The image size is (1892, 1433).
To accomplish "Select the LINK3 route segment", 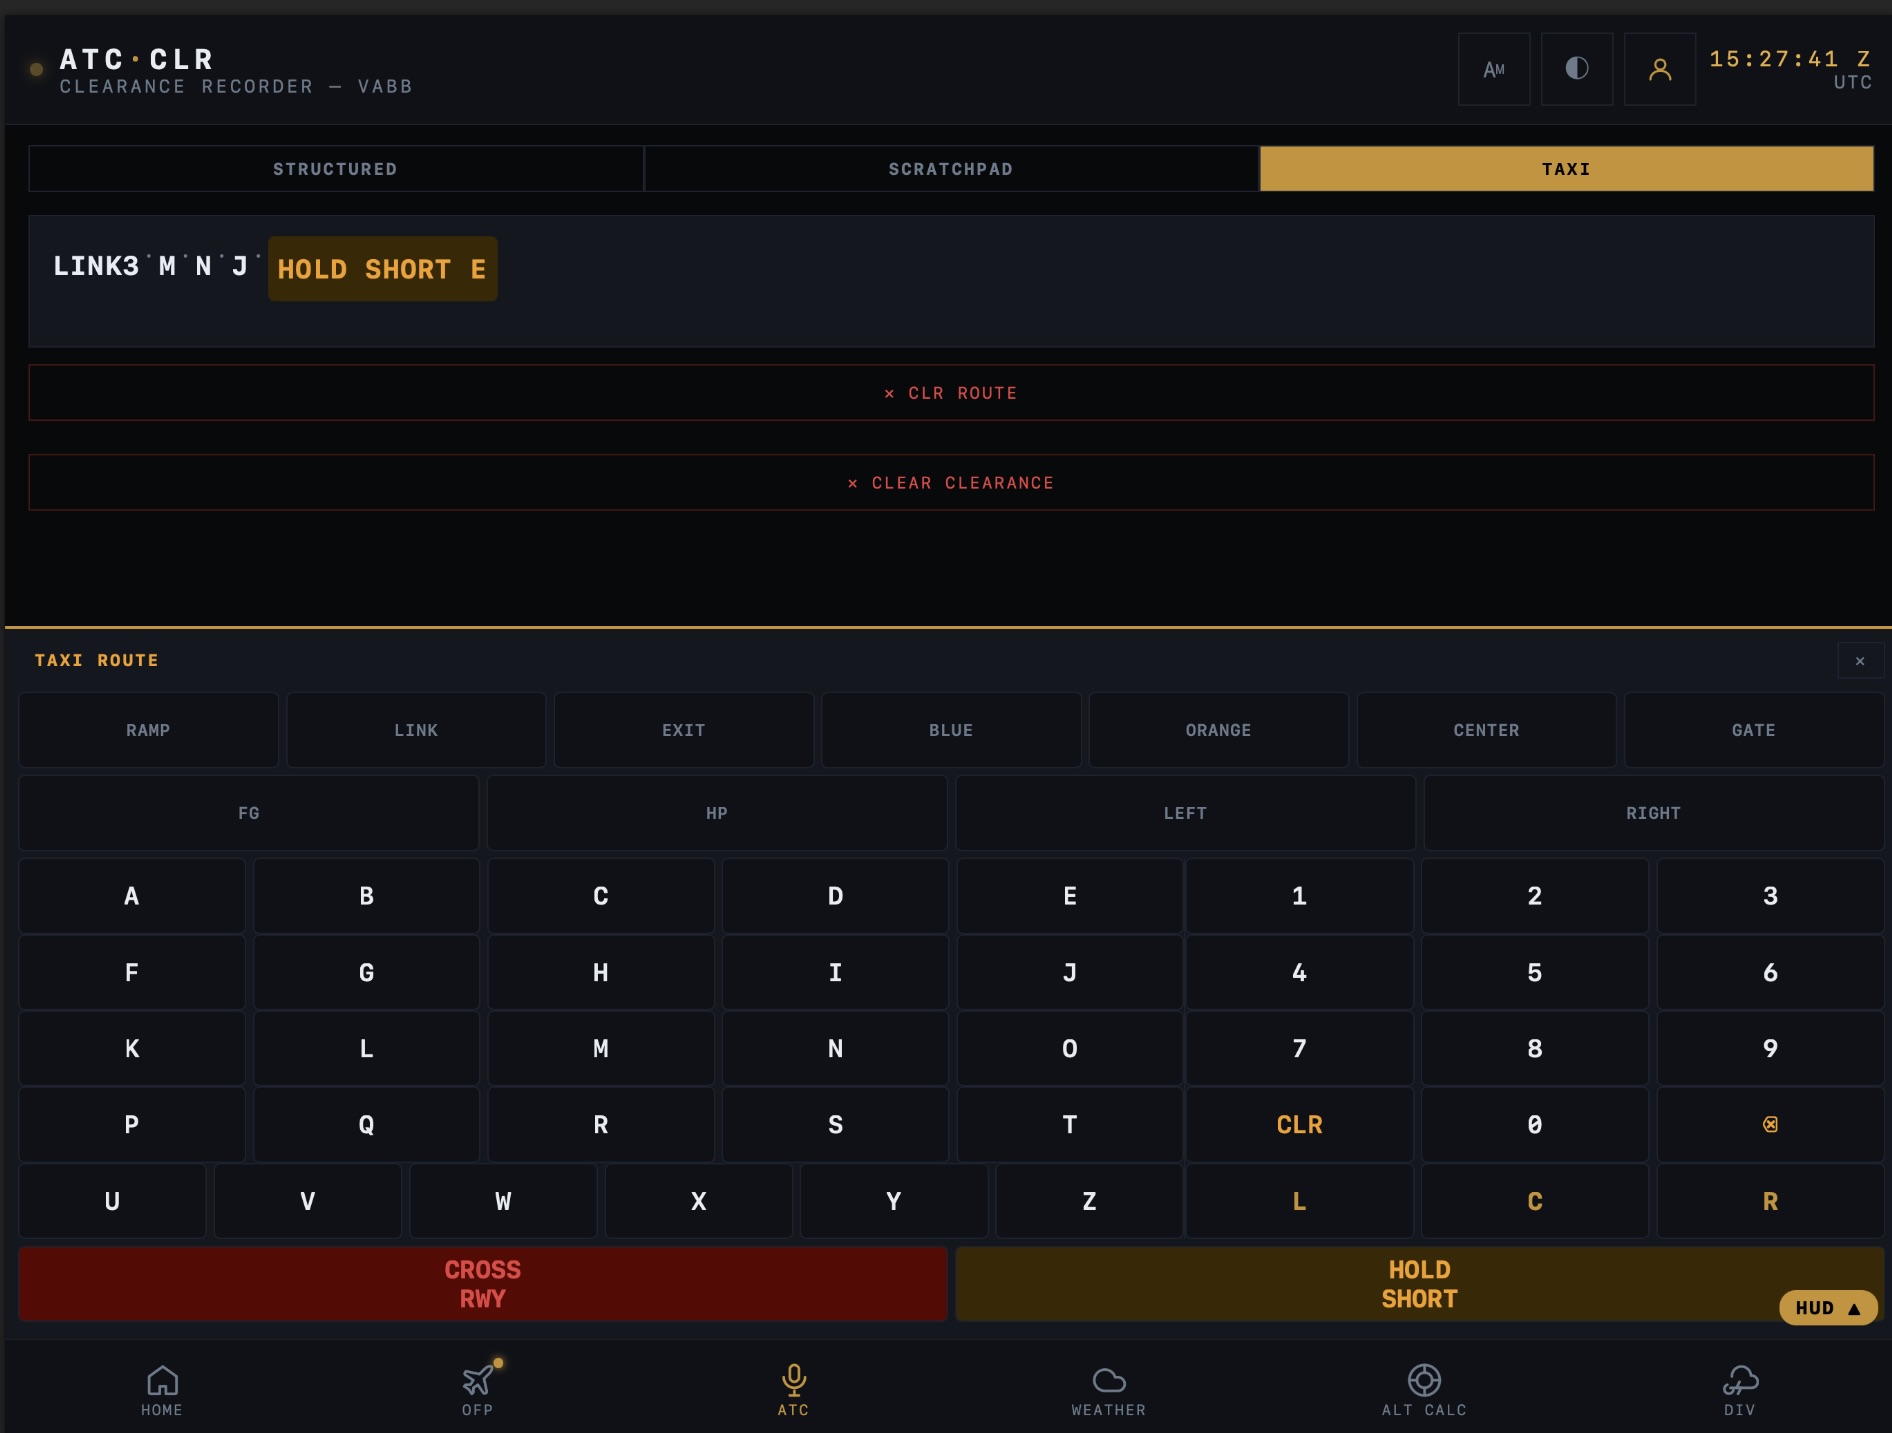I will coord(96,266).
